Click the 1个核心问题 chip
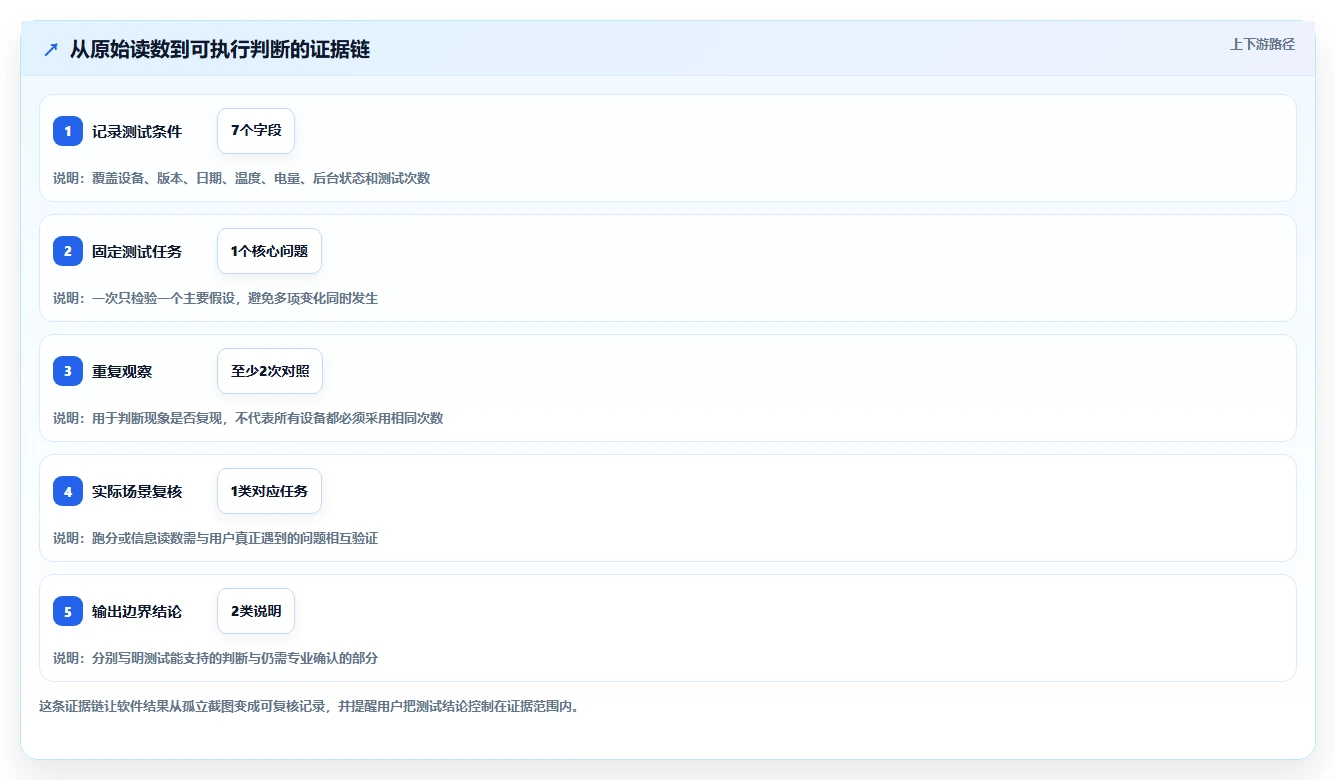 (269, 251)
